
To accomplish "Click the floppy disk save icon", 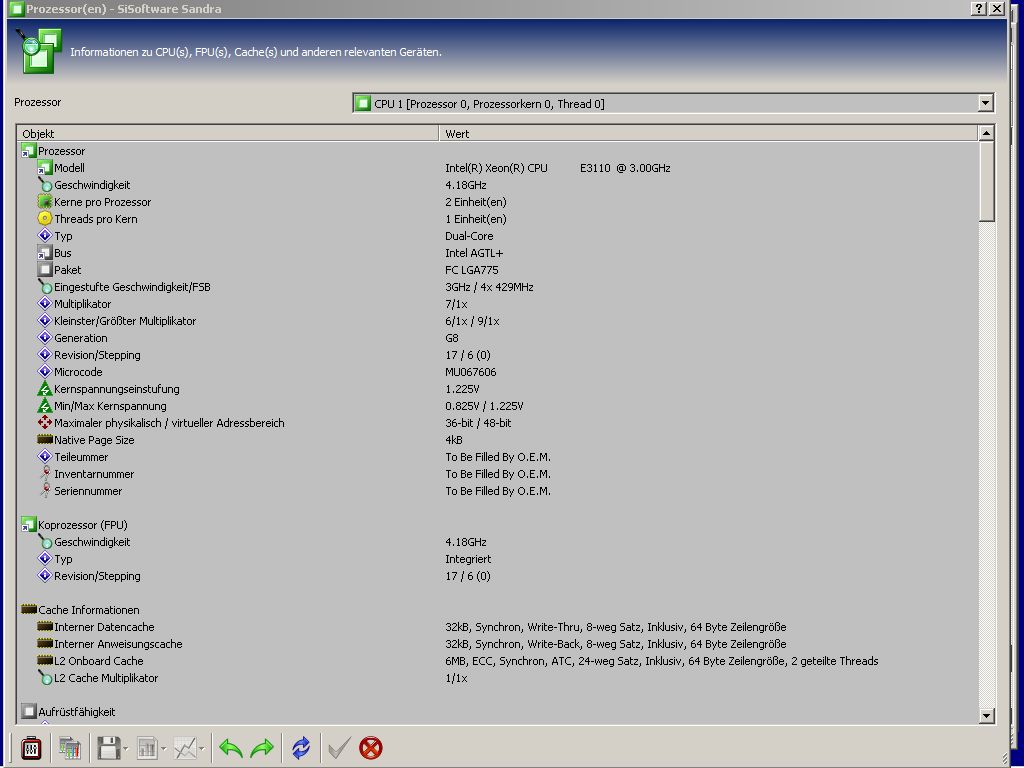I will coord(108,748).
